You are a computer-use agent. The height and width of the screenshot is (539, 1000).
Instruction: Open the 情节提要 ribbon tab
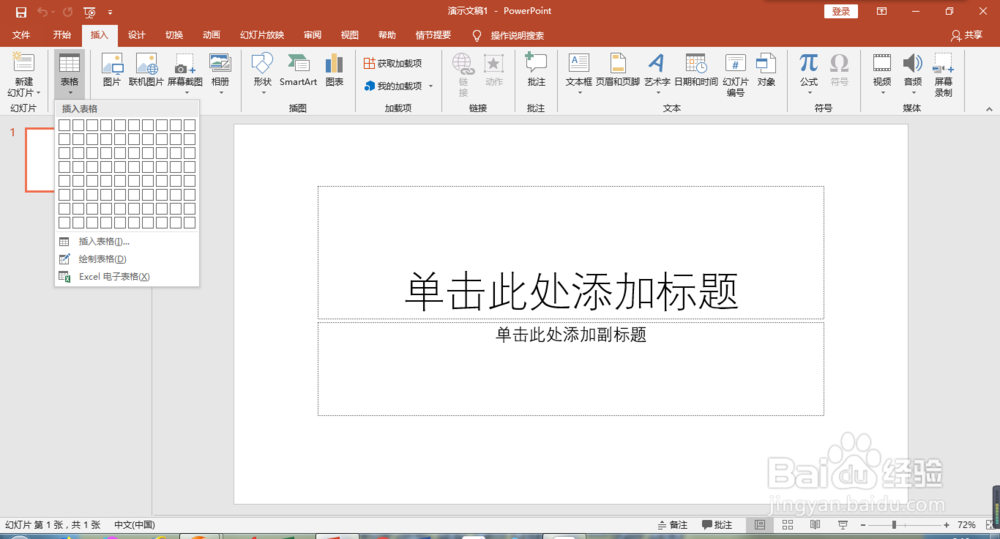[433, 35]
